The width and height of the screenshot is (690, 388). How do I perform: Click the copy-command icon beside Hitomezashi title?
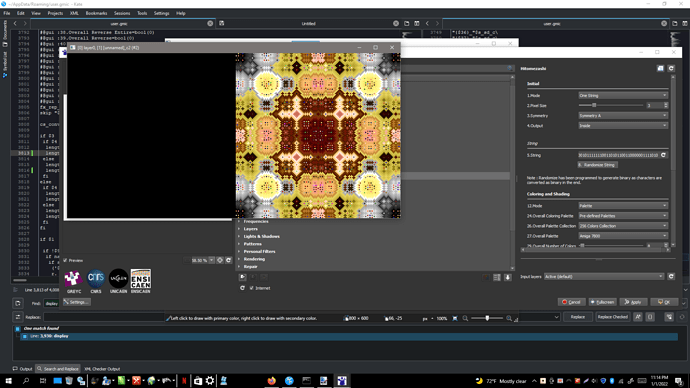(661, 69)
